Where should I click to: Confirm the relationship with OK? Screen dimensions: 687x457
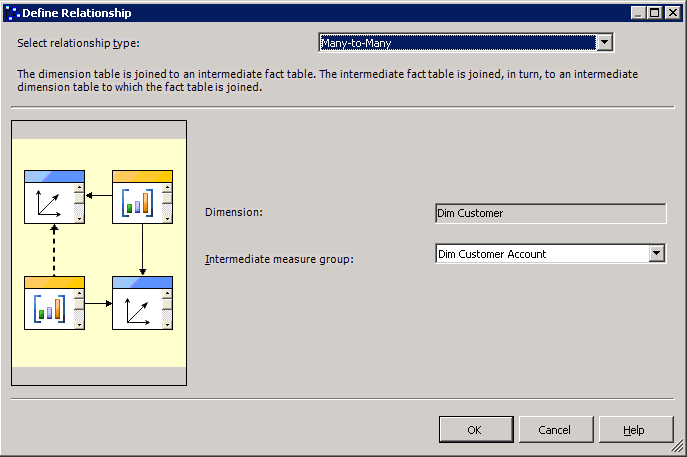tap(476, 429)
